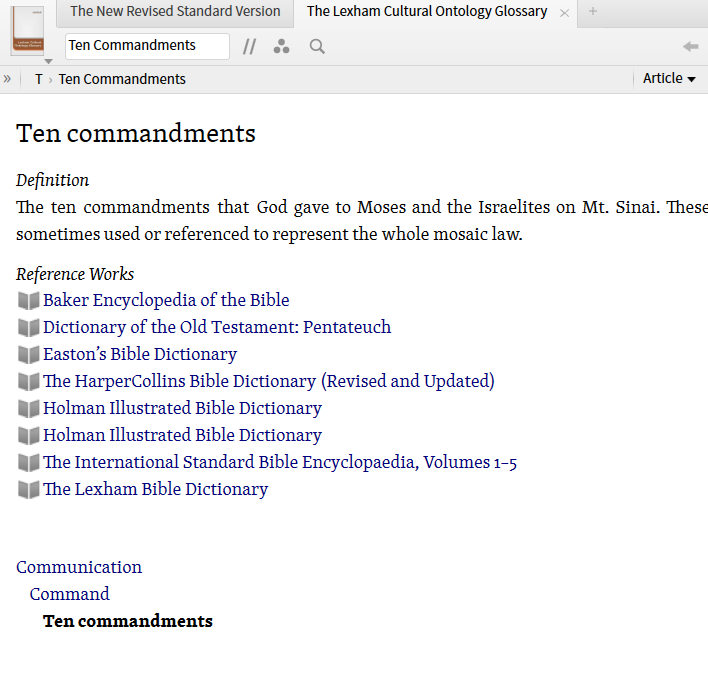Screen dimensions: 708x674
Task: Open inline search magnifier icon
Action: pos(317,46)
